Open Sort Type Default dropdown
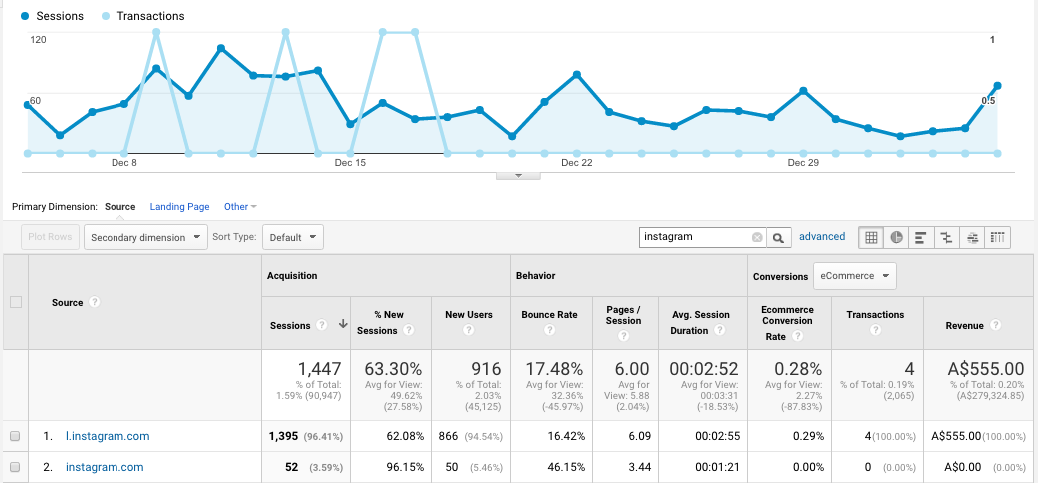 pos(293,238)
